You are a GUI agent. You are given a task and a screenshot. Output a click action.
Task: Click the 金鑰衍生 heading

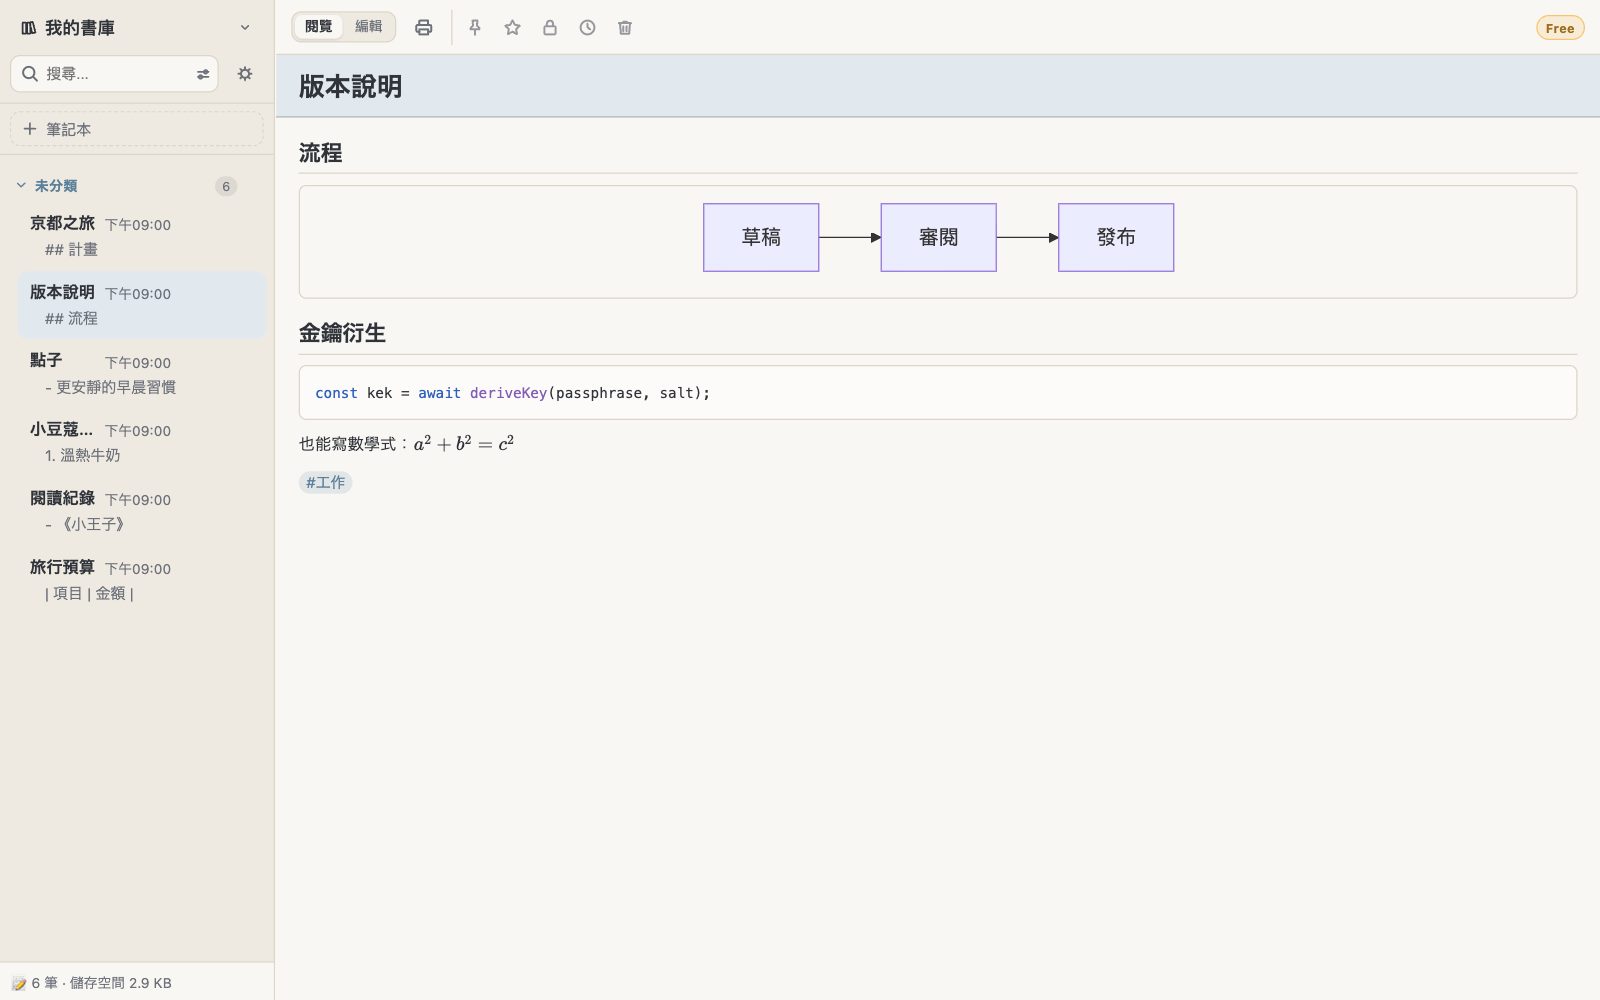[x=342, y=333]
